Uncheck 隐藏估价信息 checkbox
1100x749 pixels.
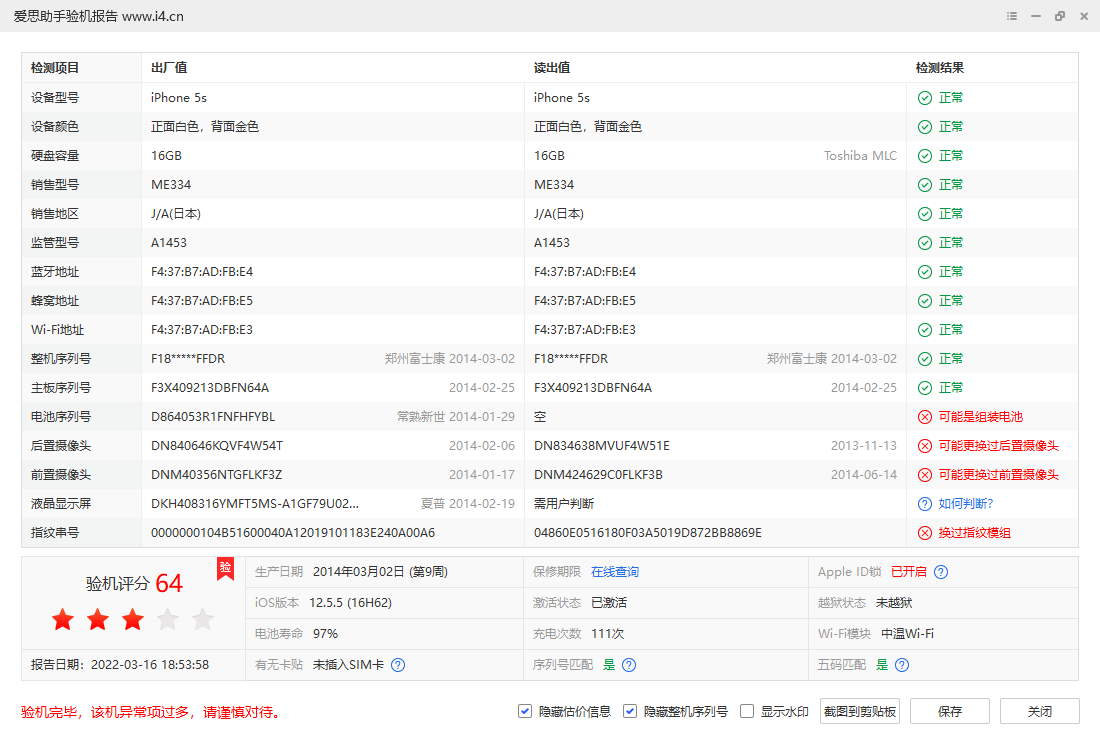[x=525, y=711]
